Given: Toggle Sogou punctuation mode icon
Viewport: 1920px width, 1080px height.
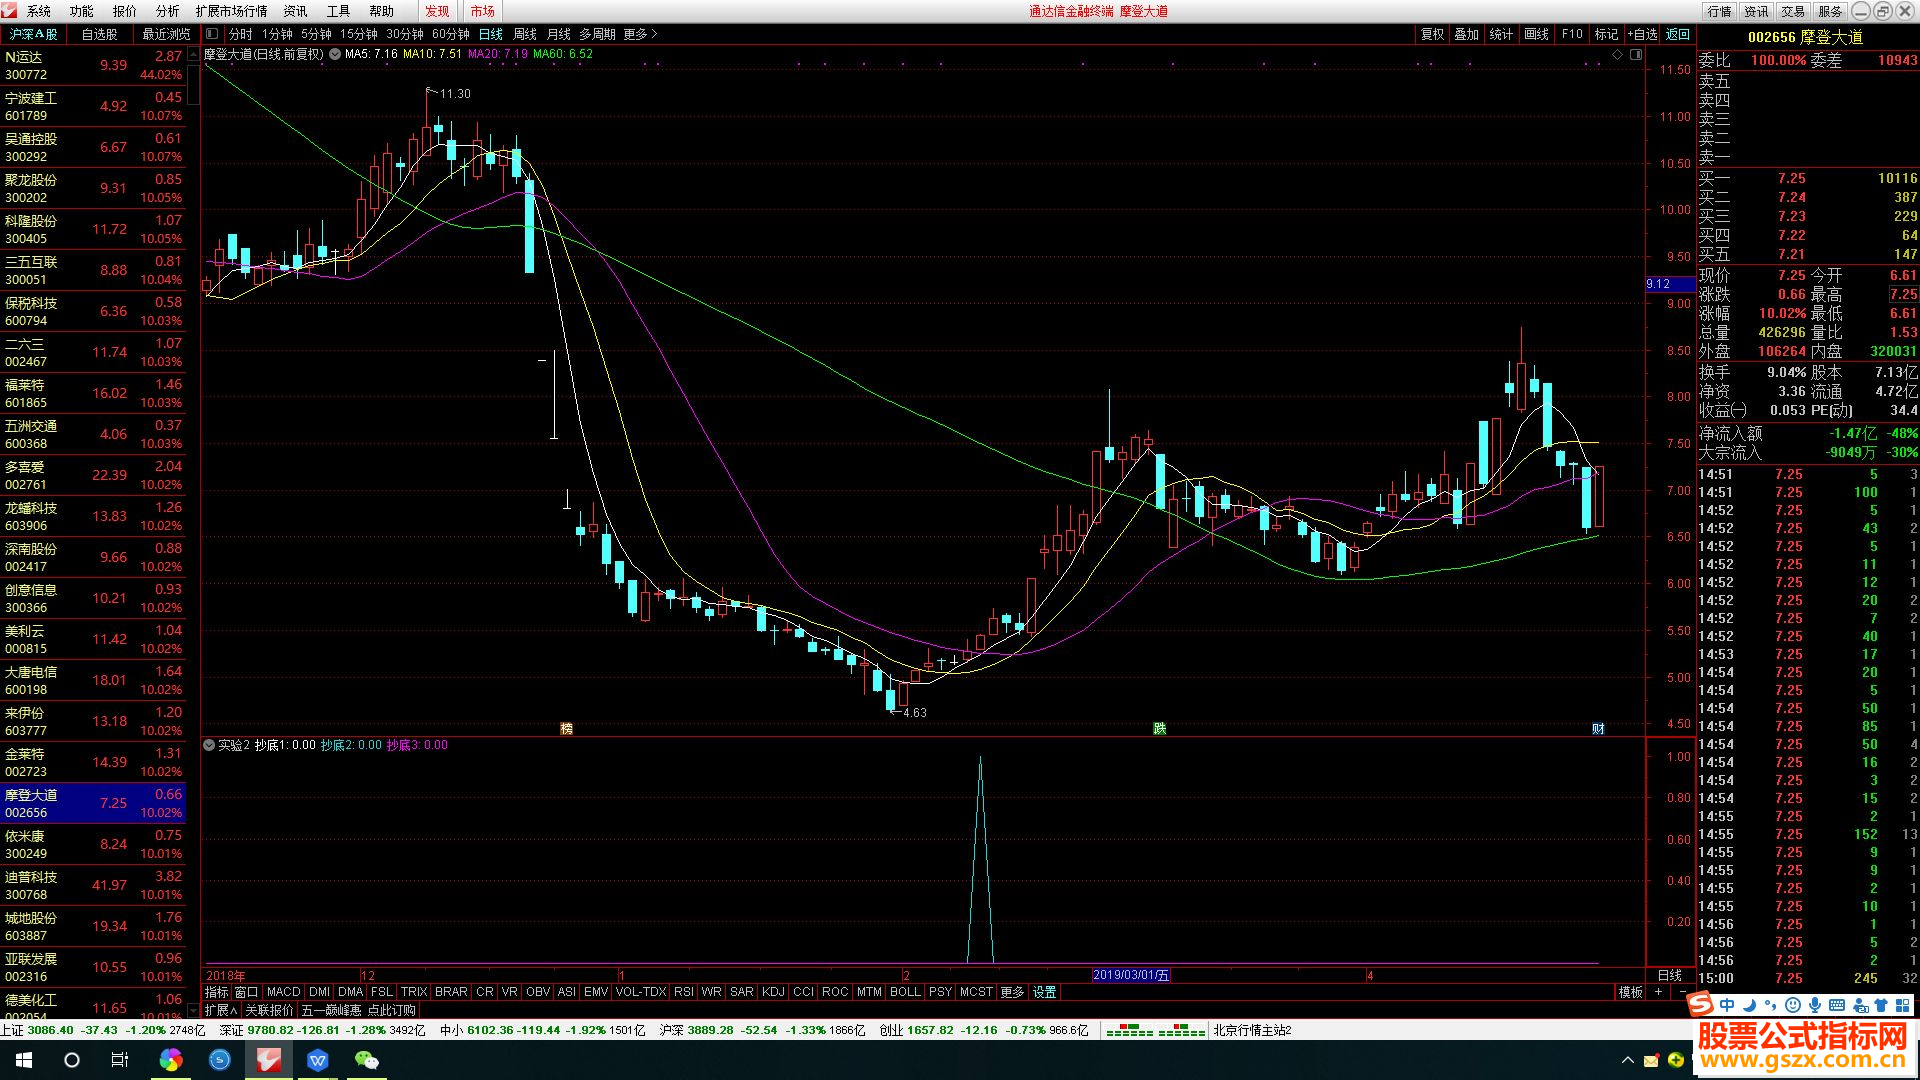Looking at the screenshot, I should (1770, 1005).
